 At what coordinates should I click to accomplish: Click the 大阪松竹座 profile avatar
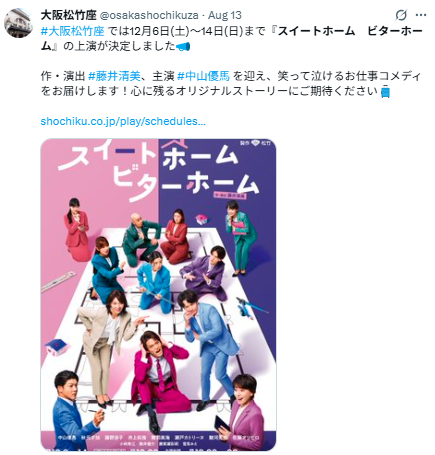[x=19, y=23]
